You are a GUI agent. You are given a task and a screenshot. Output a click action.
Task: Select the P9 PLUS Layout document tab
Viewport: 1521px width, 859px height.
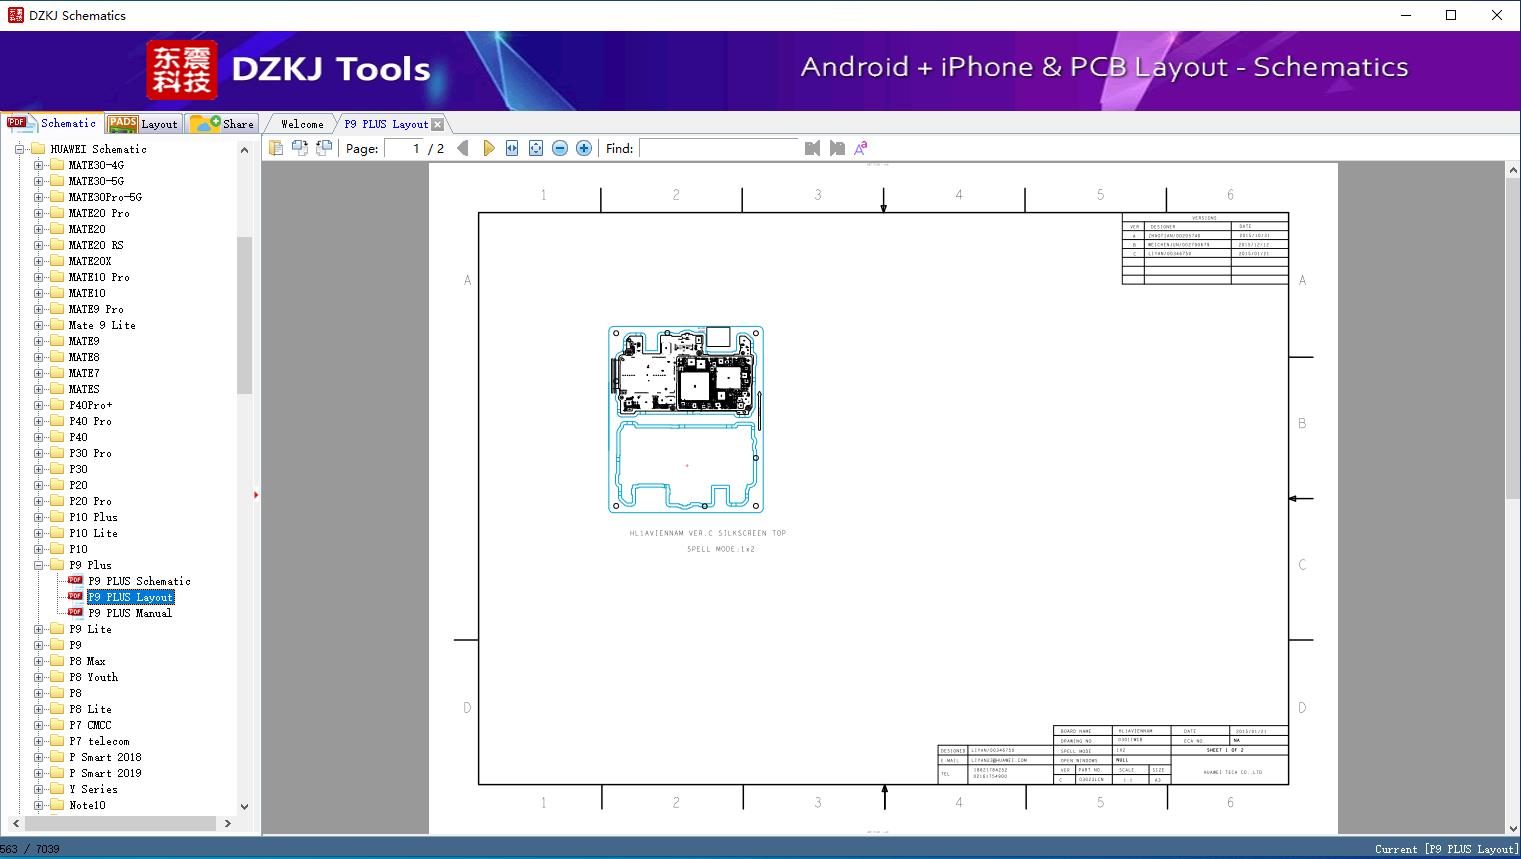point(386,124)
